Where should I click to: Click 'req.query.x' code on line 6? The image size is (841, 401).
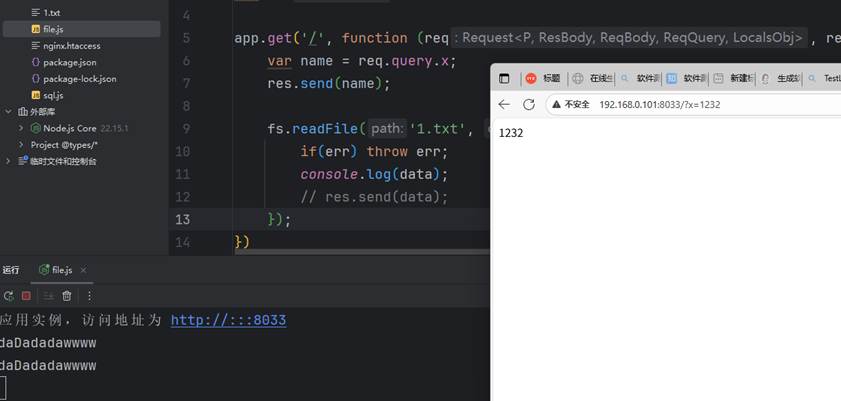click(407, 61)
